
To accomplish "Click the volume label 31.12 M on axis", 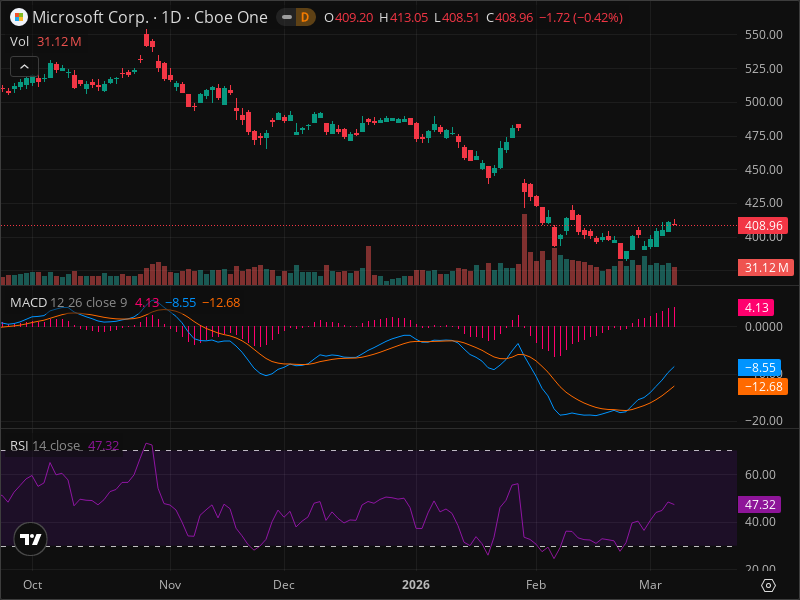I will (x=765, y=267).
